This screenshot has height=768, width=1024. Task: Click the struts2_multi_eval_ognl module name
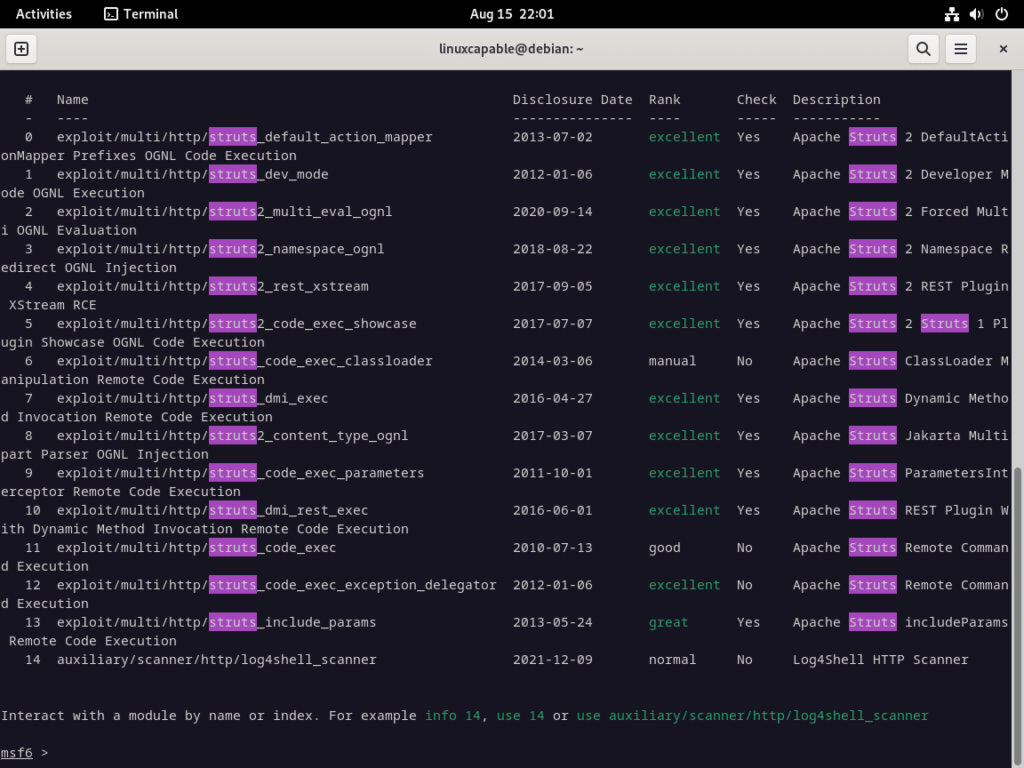pos(224,212)
